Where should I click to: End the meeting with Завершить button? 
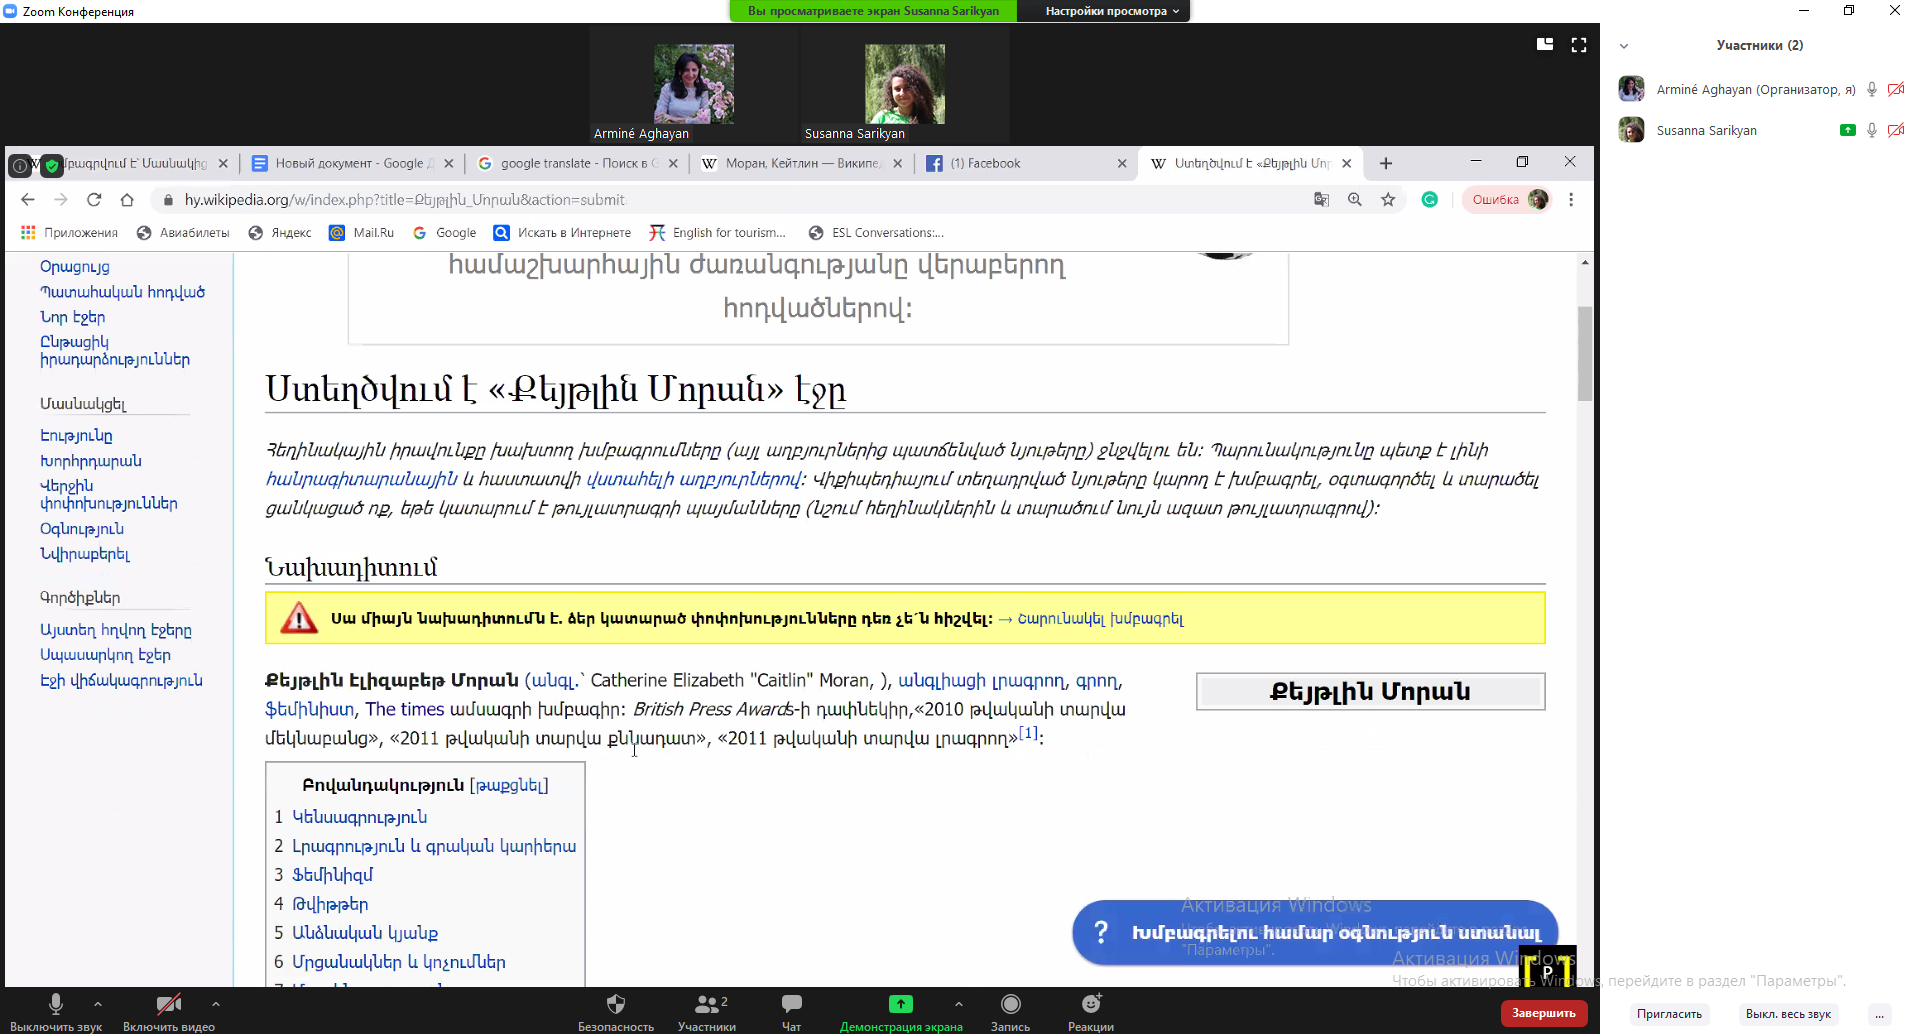tap(1543, 1013)
